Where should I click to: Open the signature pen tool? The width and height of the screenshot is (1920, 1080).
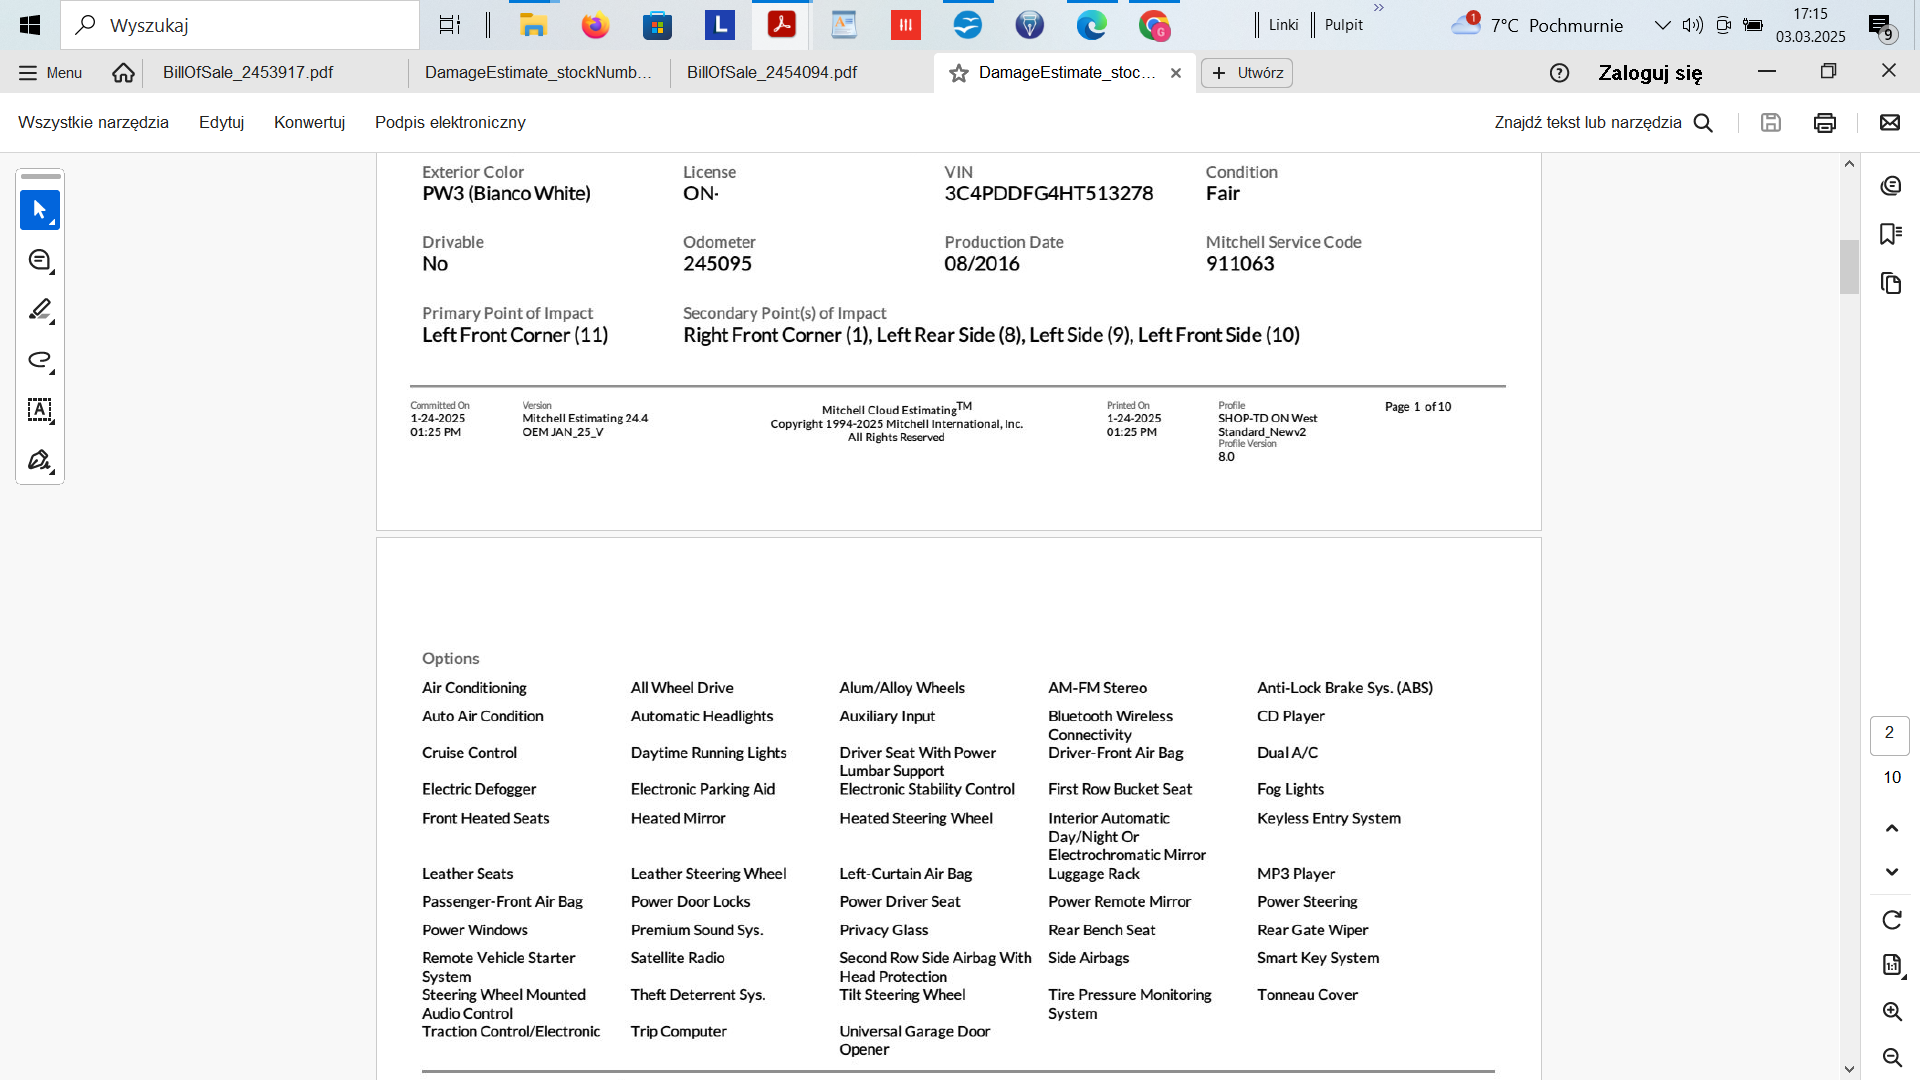[x=40, y=460]
